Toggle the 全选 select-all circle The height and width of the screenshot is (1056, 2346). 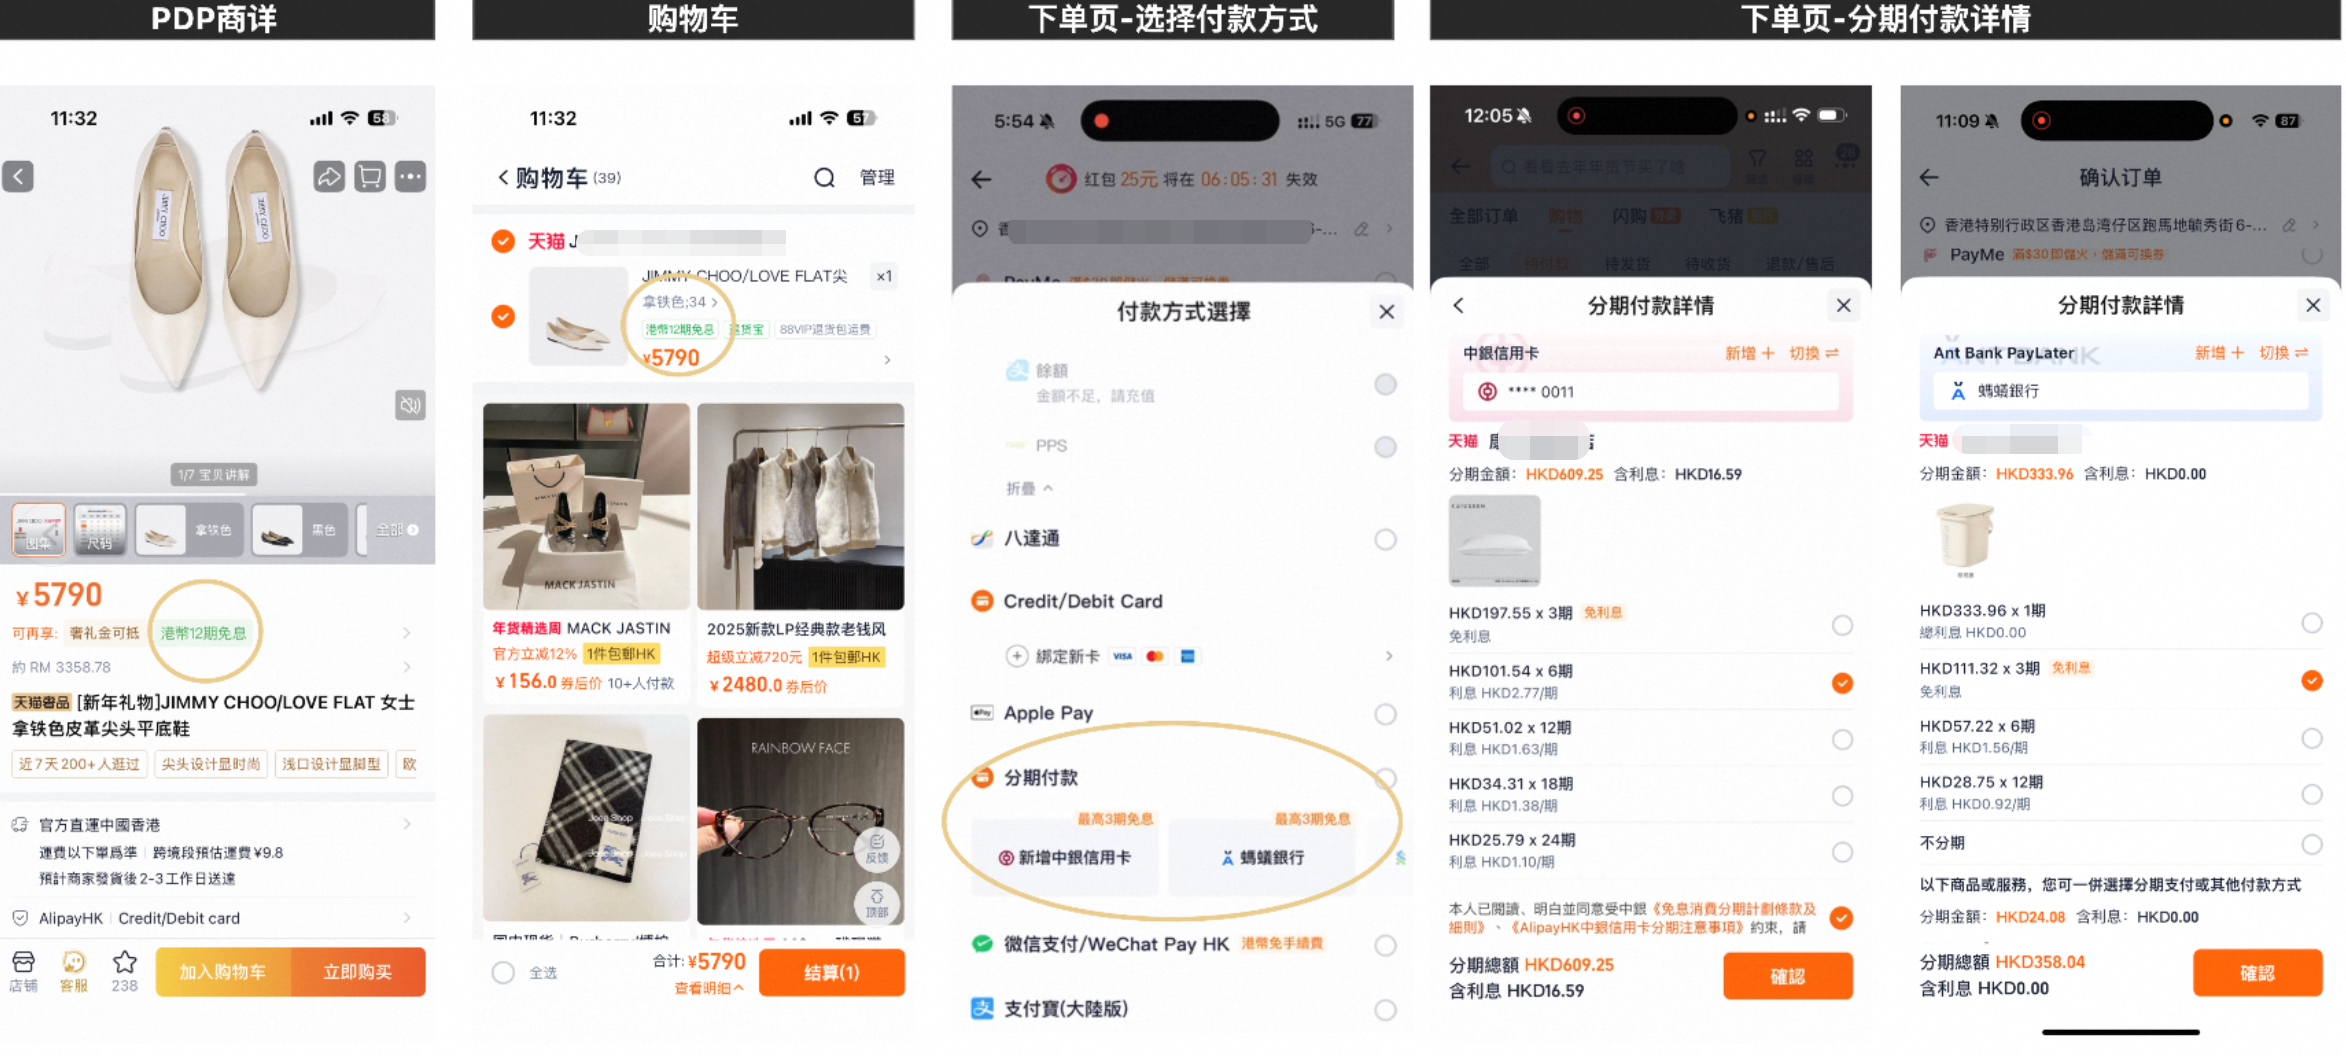503,972
